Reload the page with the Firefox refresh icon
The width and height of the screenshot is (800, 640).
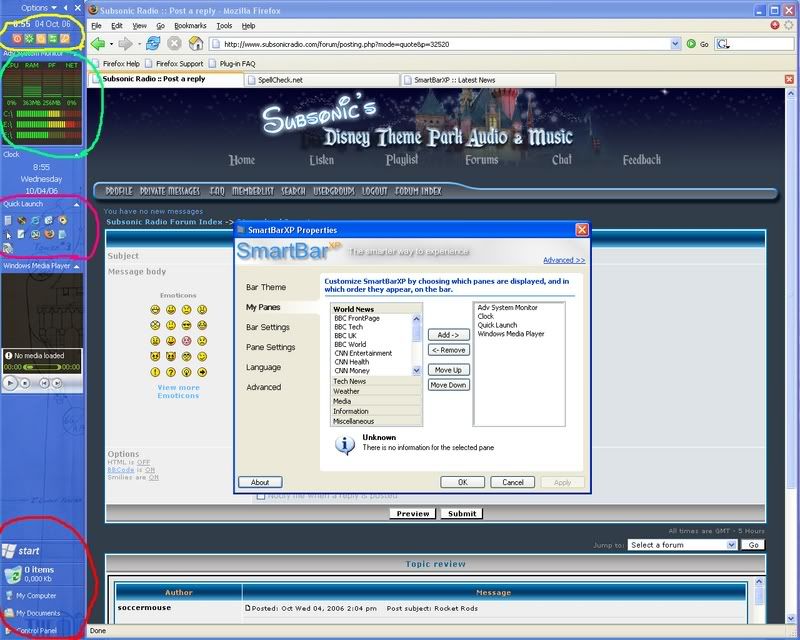(153, 44)
